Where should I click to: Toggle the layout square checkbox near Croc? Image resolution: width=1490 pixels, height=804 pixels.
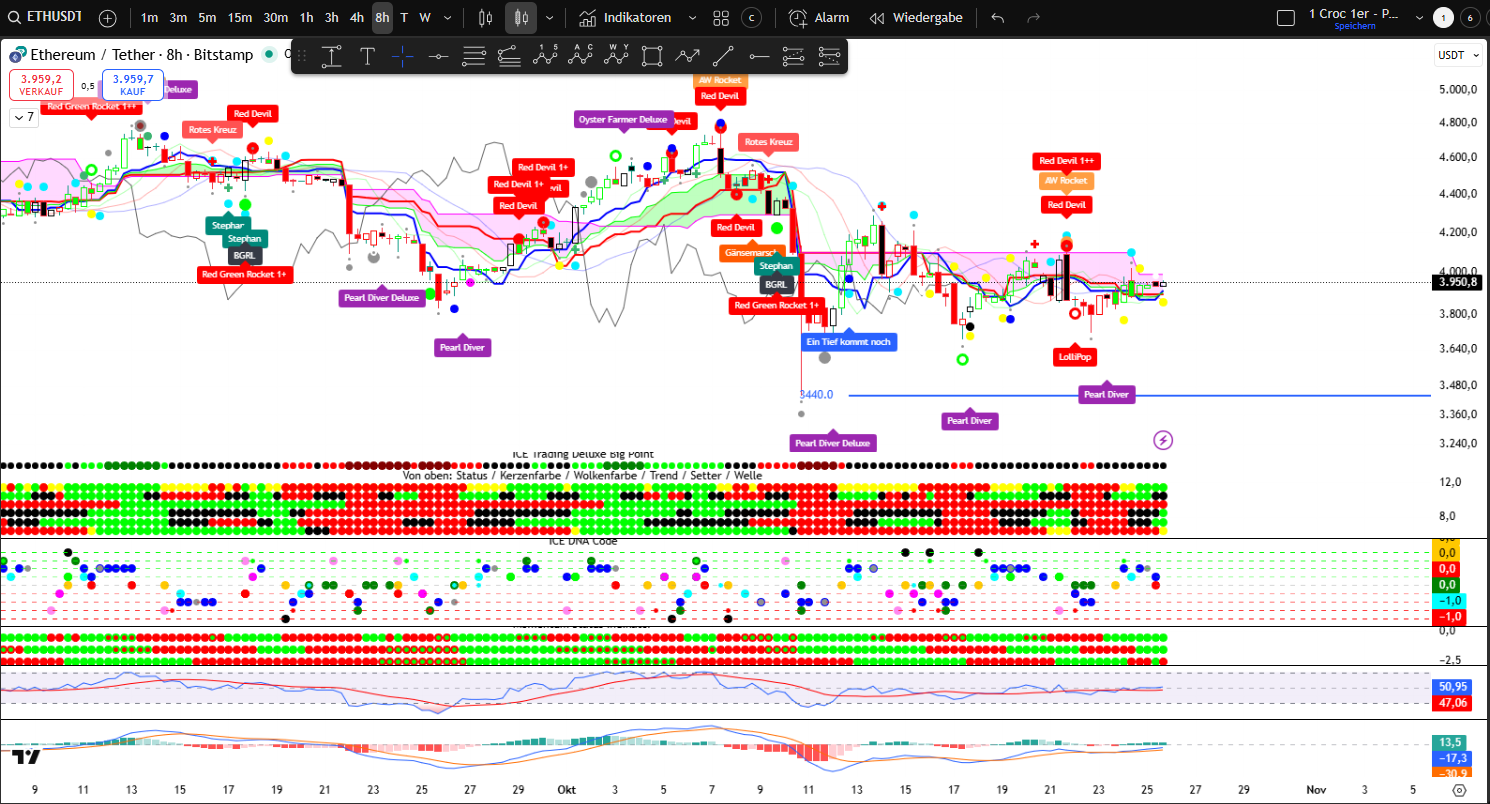pyautogui.click(x=1286, y=17)
